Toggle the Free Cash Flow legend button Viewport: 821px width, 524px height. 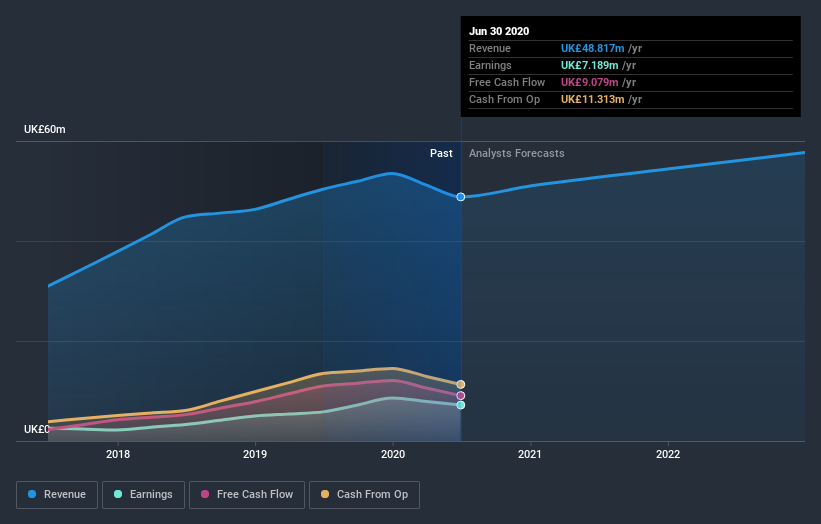(x=247, y=495)
